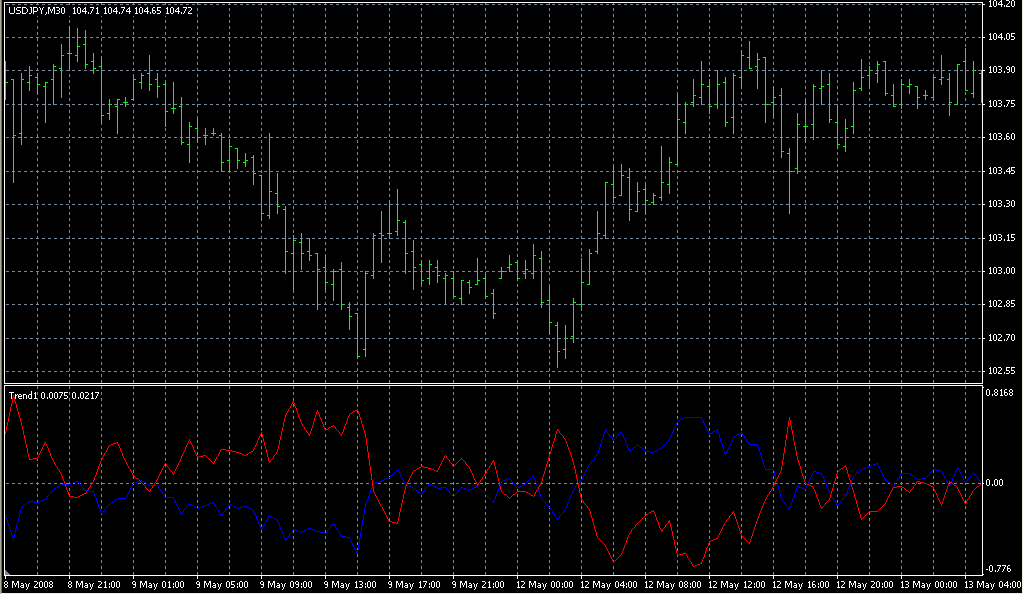Viewport: 1024px width, 594px height.
Task: Click the 102.55 price axis label
Action: (x=1001, y=371)
